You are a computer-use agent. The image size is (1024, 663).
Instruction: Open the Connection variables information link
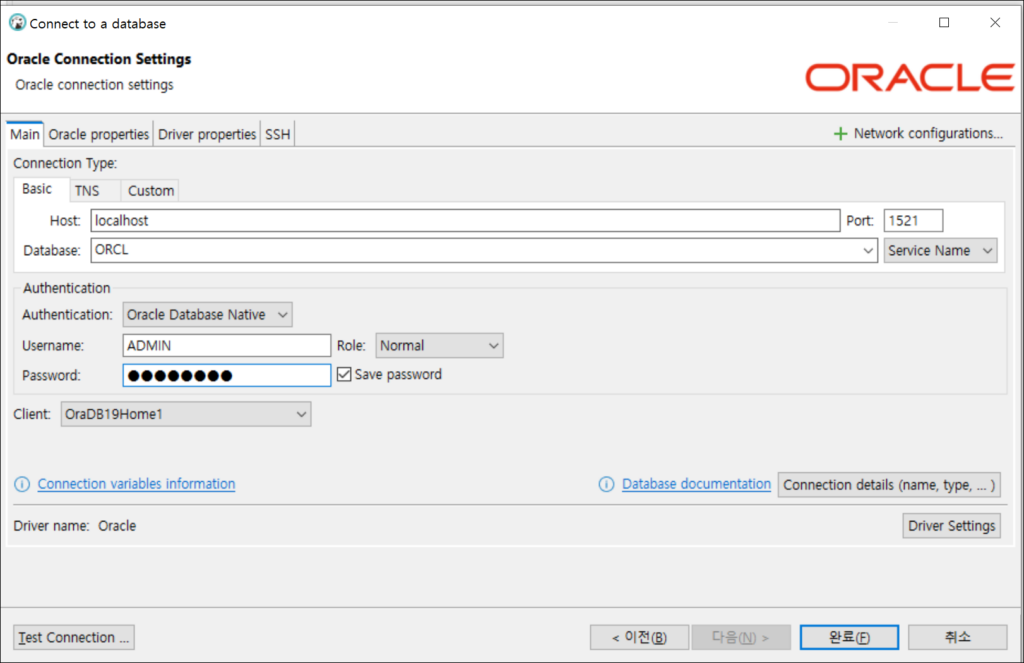point(136,484)
